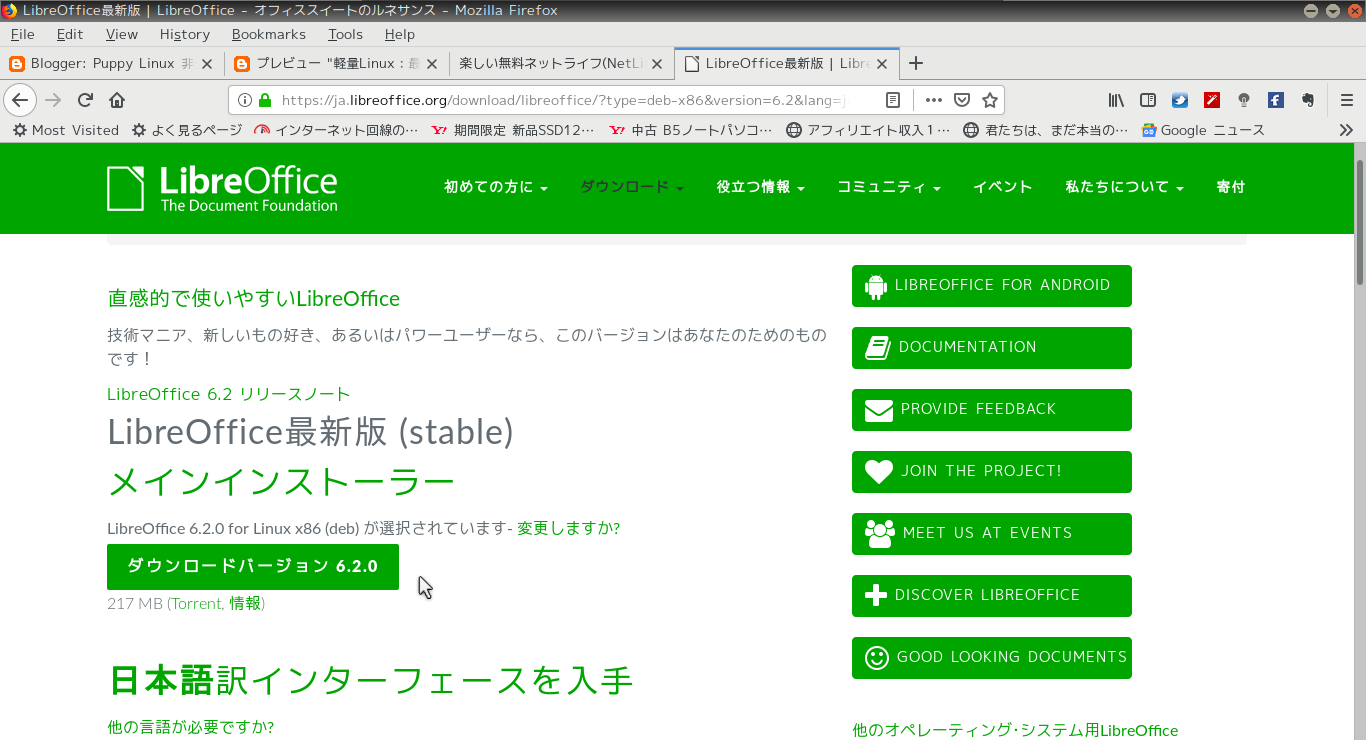The image size is (1366, 740).
Task: Open the Bookmarks menu
Action: [x=269, y=34]
